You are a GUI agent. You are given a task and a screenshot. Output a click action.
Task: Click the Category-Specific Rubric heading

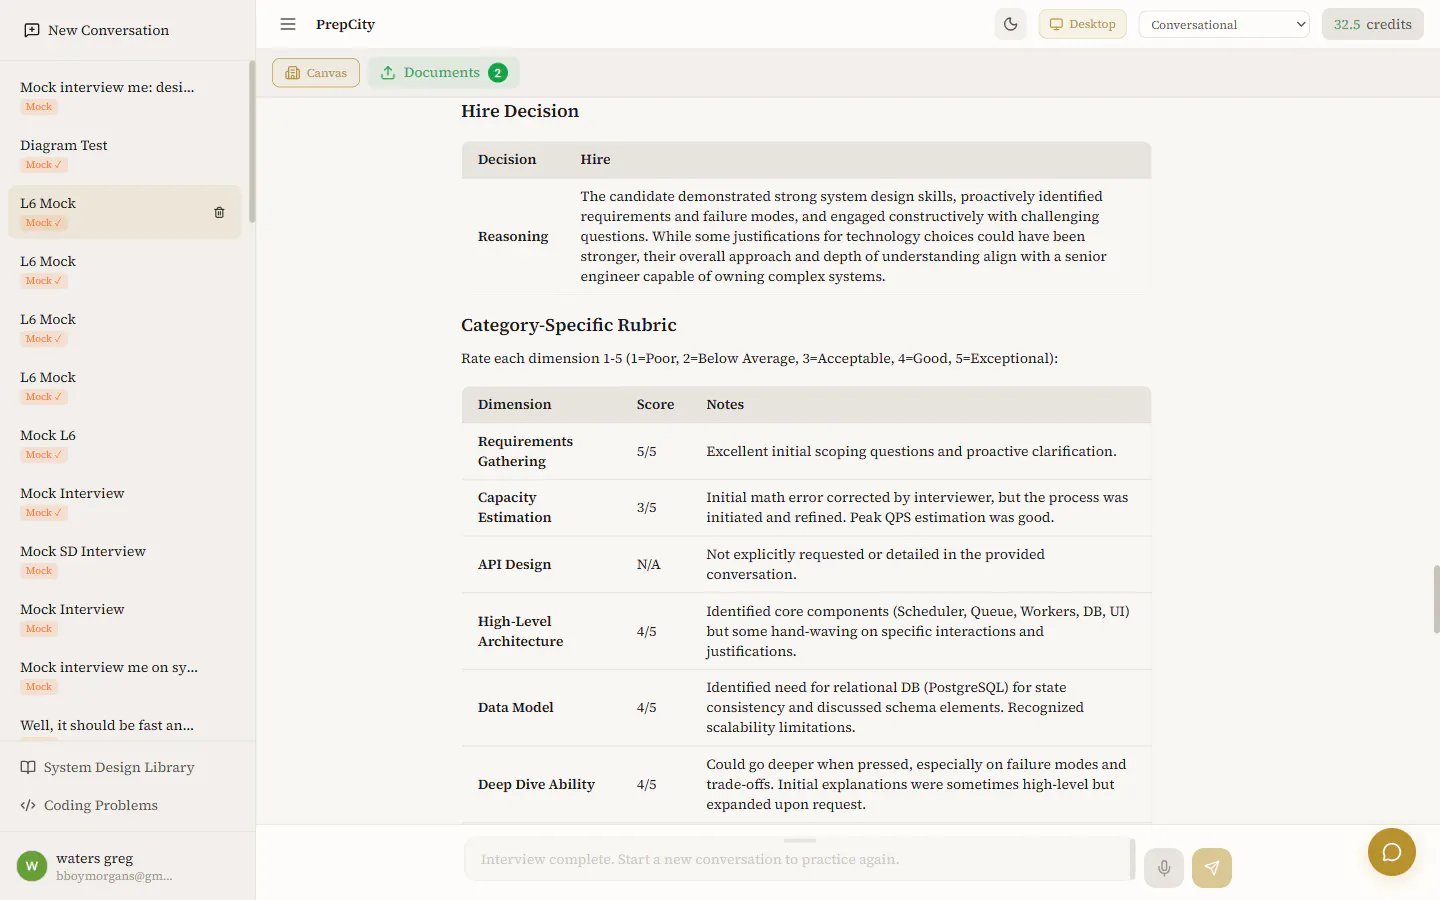point(569,325)
